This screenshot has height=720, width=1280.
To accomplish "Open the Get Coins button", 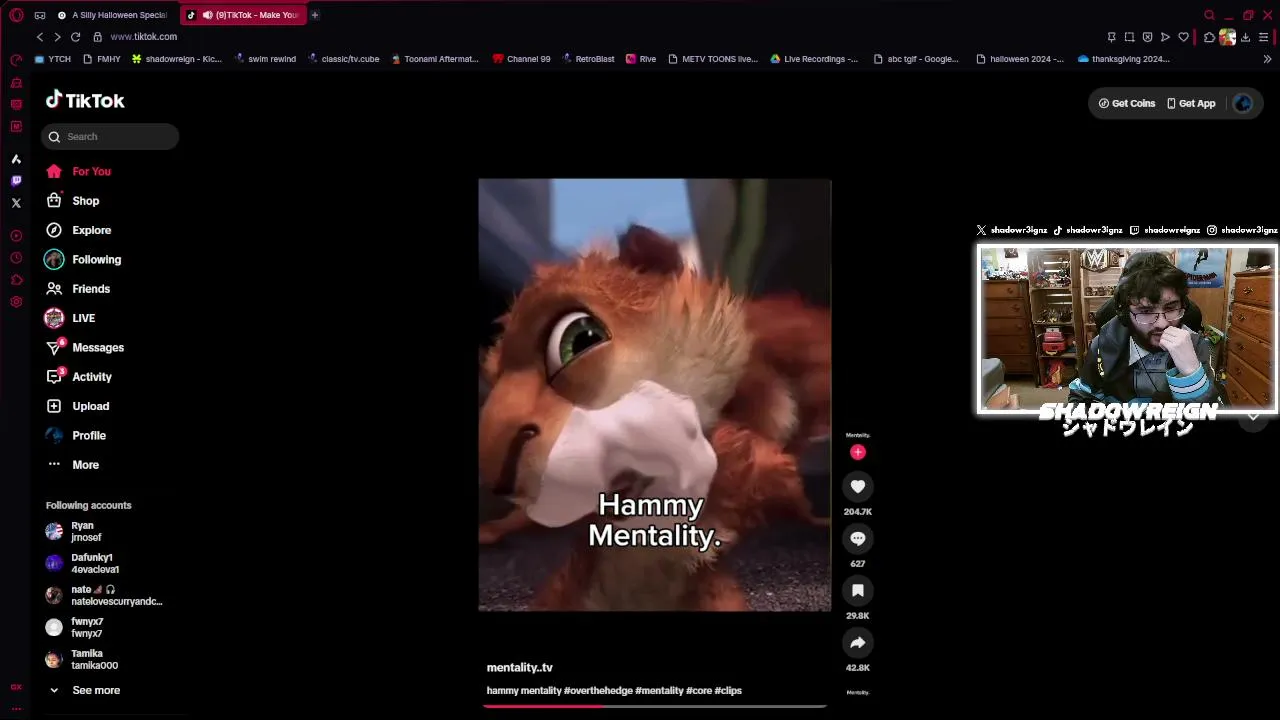I will tap(1127, 103).
